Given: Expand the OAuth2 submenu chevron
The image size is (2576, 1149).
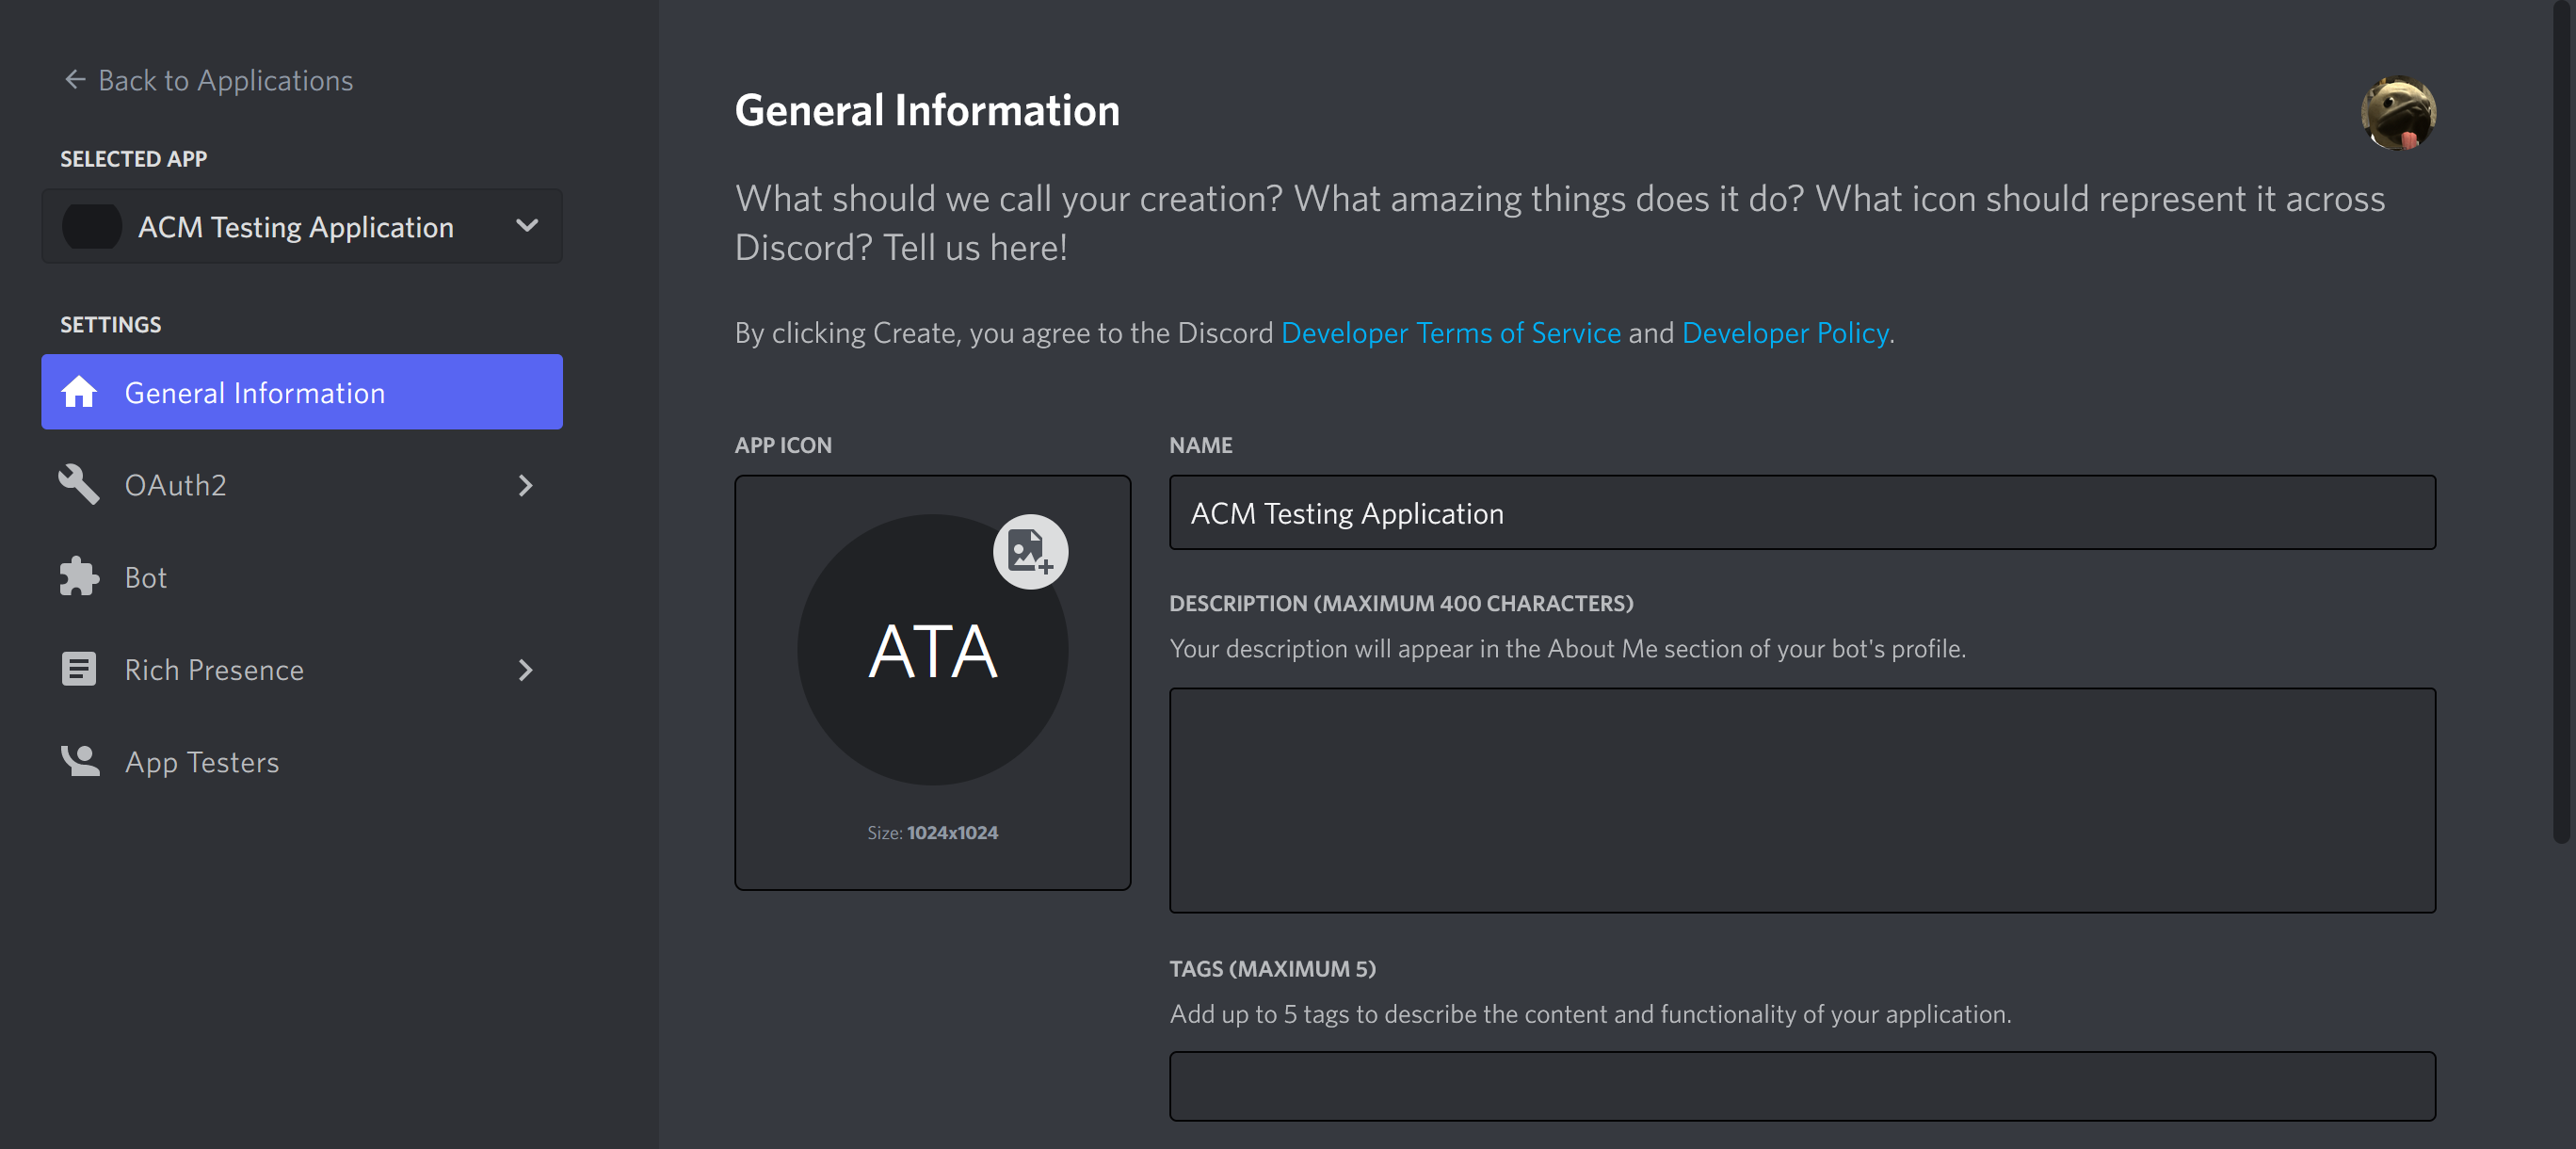Looking at the screenshot, I should pyautogui.click(x=525, y=485).
